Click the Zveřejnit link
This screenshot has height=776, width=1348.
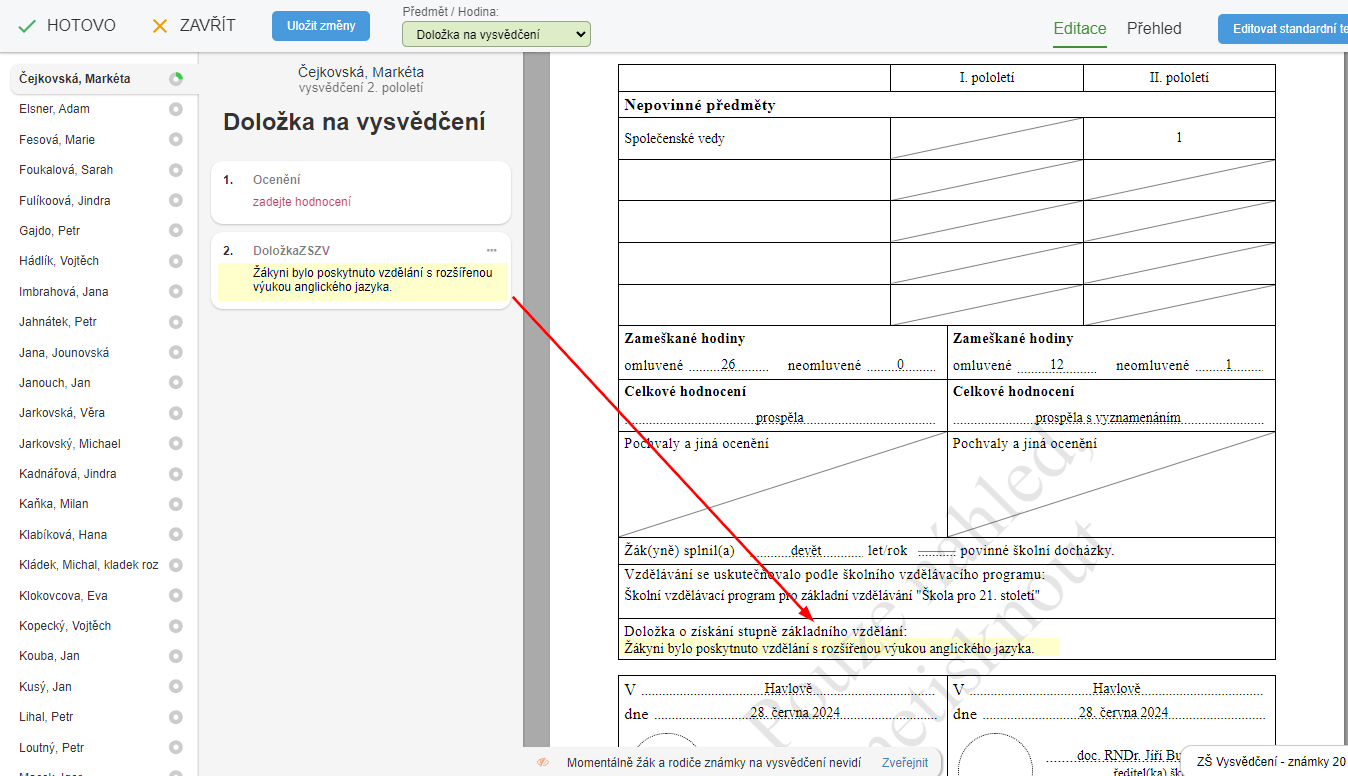pyautogui.click(x=905, y=763)
